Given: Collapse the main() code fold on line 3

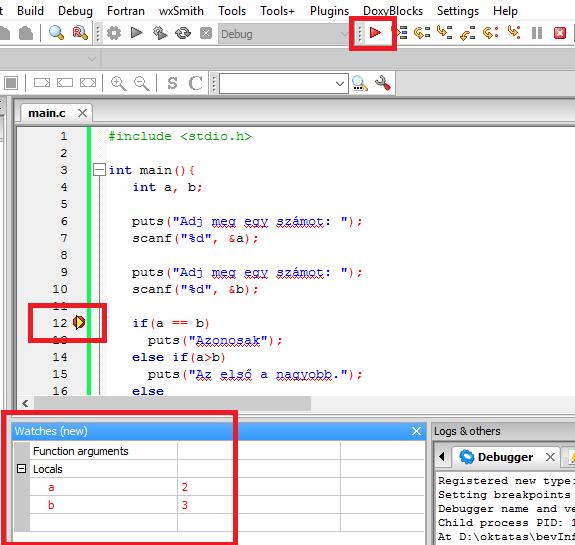Looking at the screenshot, I should [99, 170].
